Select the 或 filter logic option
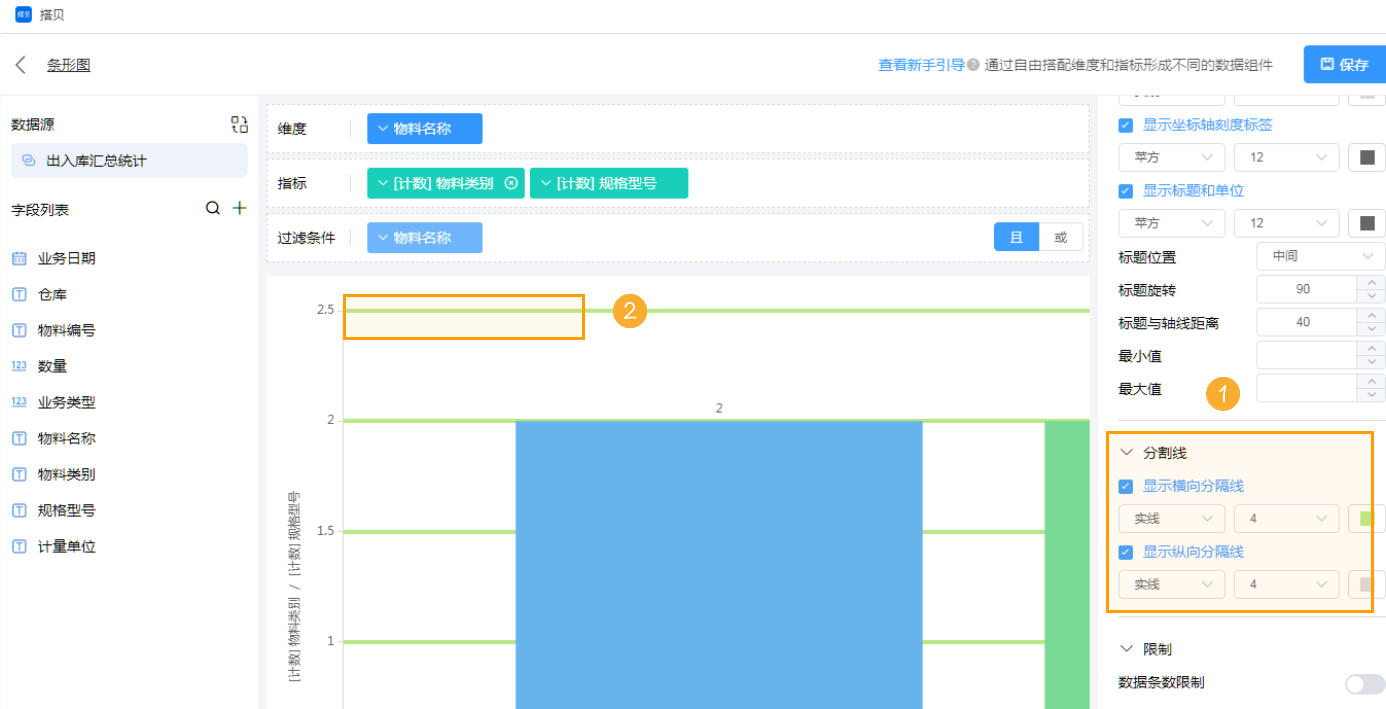Screen dimensions: 1386x709 tap(1061, 237)
